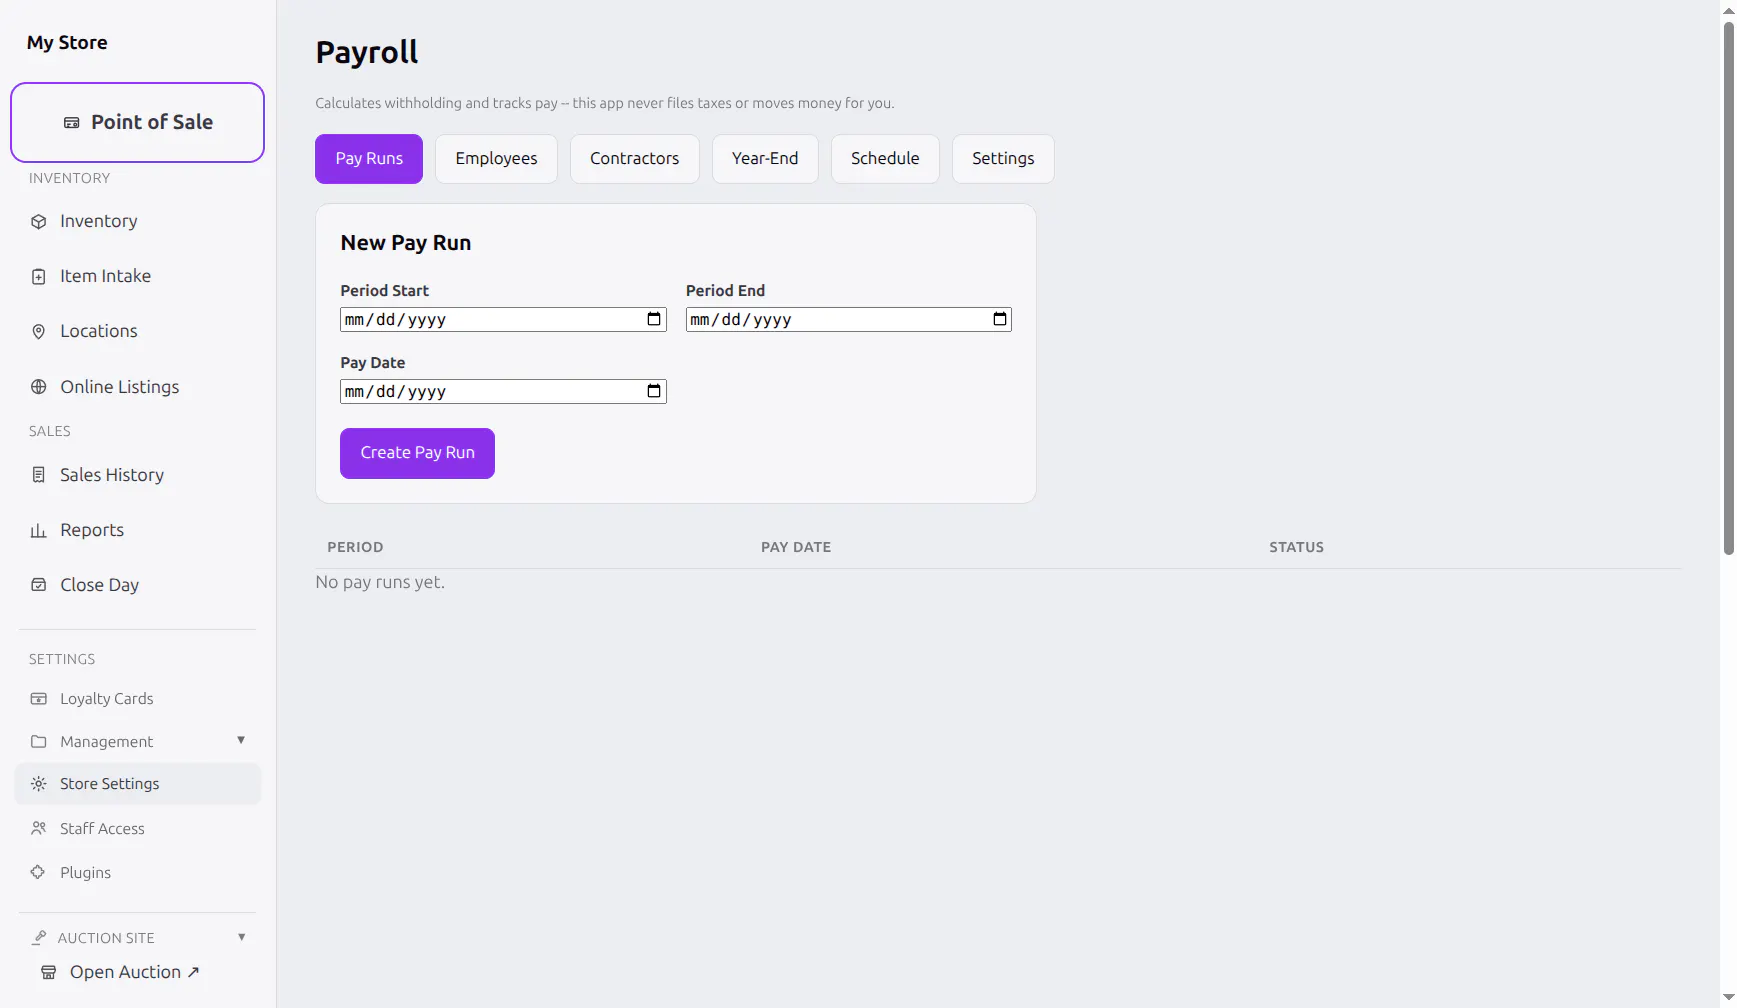1737x1008 pixels.
Task: Click the PAY DATE column header
Action: pyautogui.click(x=796, y=547)
